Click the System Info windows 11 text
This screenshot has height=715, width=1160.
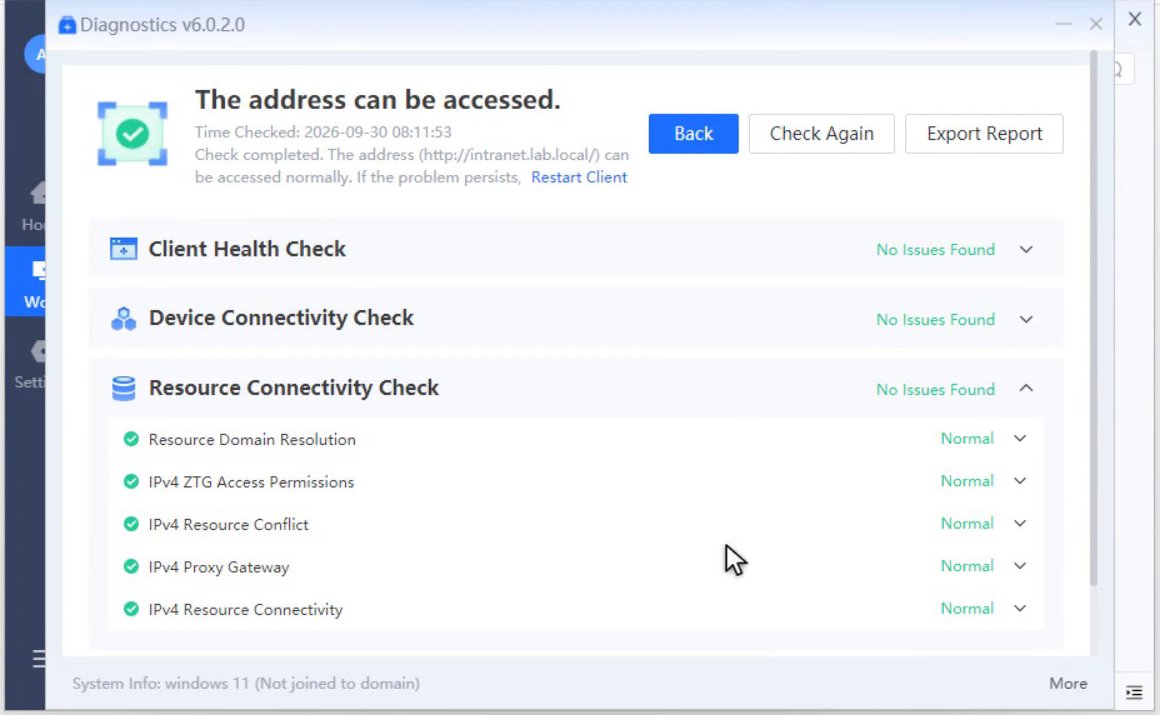[246, 683]
